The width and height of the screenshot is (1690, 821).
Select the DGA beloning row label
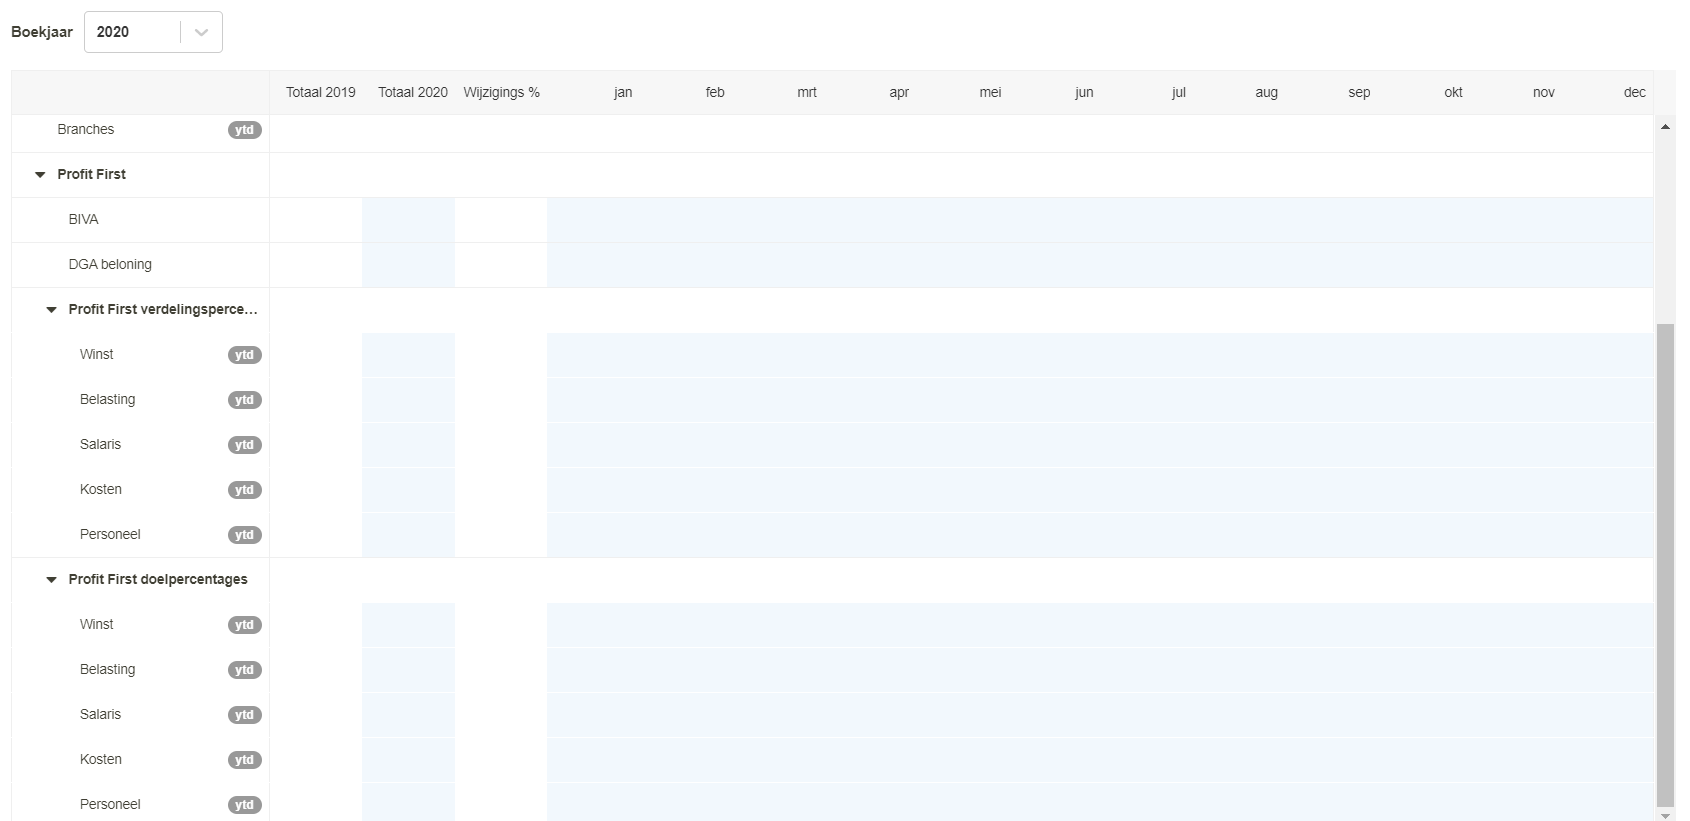point(110,264)
